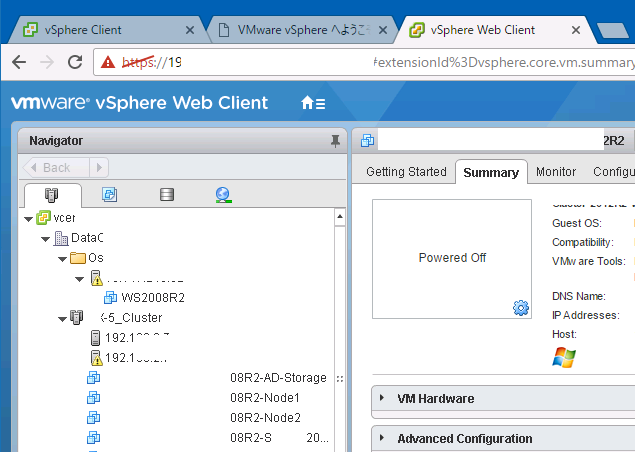Screen dimensions: 635x464
Task: Select the Networking inventory tab
Action: pyautogui.click(x=224, y=195)
